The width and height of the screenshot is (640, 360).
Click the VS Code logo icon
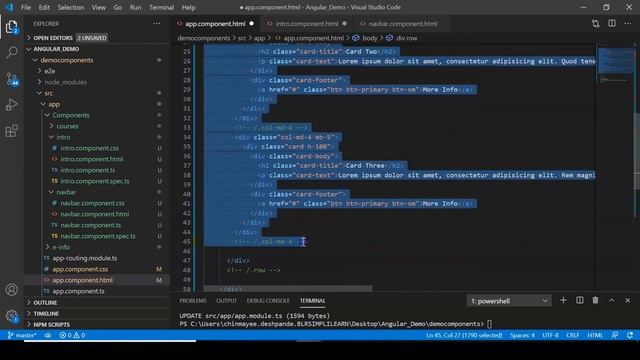pyautogui.click(x=9, y=7)
